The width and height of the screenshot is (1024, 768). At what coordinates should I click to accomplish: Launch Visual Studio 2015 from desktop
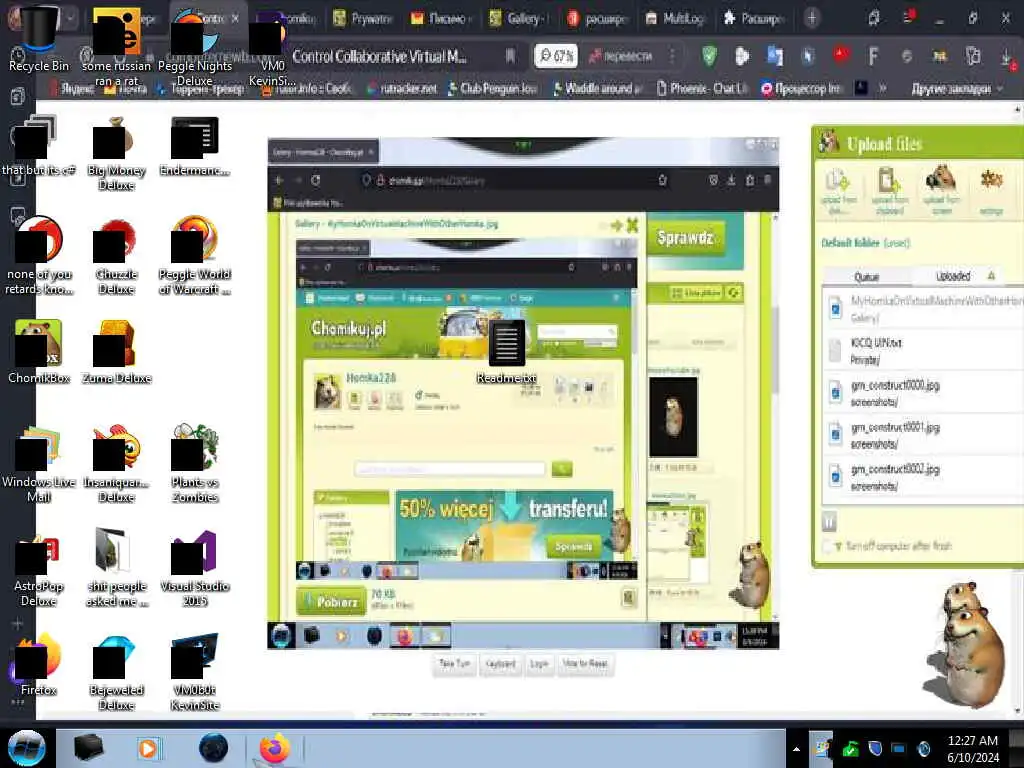pyautogui.click(x=195, y=568)
